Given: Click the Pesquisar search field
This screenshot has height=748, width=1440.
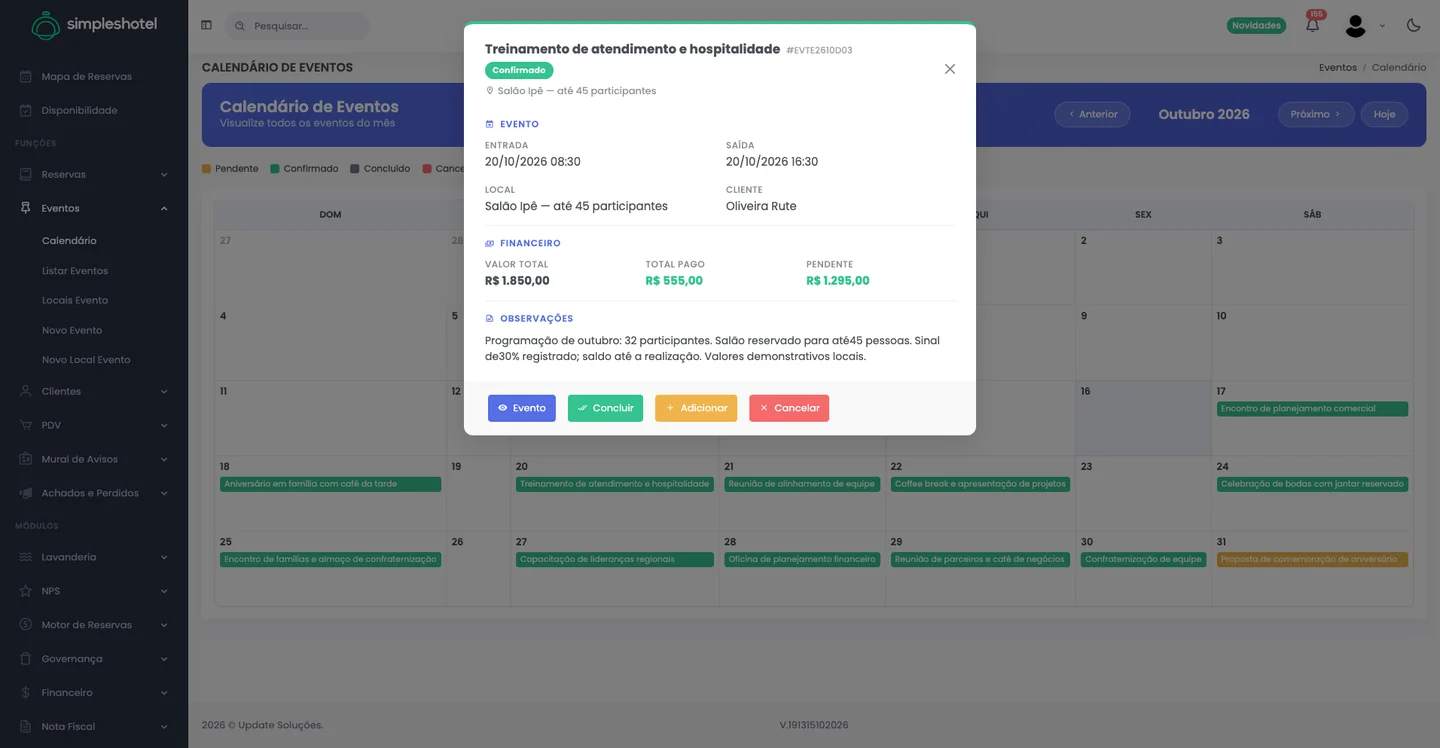Looking at the screenshot, I should coord(297,26).
